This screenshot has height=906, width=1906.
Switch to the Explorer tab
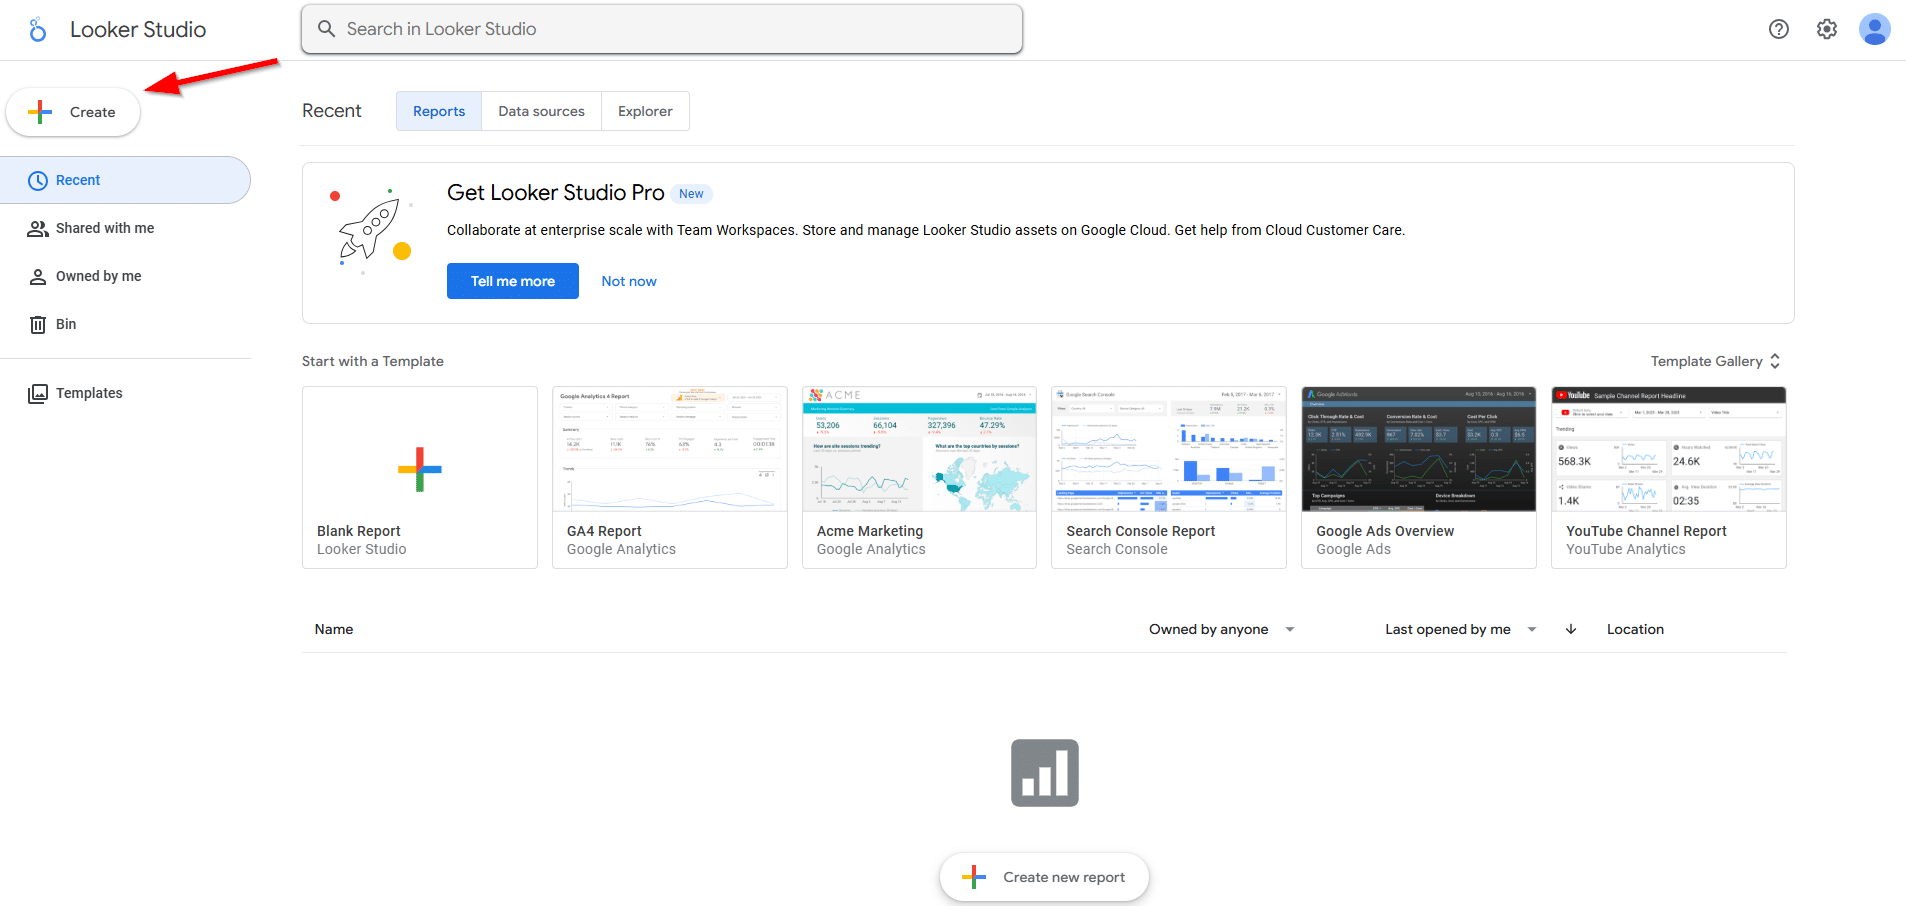coord(645,111)
